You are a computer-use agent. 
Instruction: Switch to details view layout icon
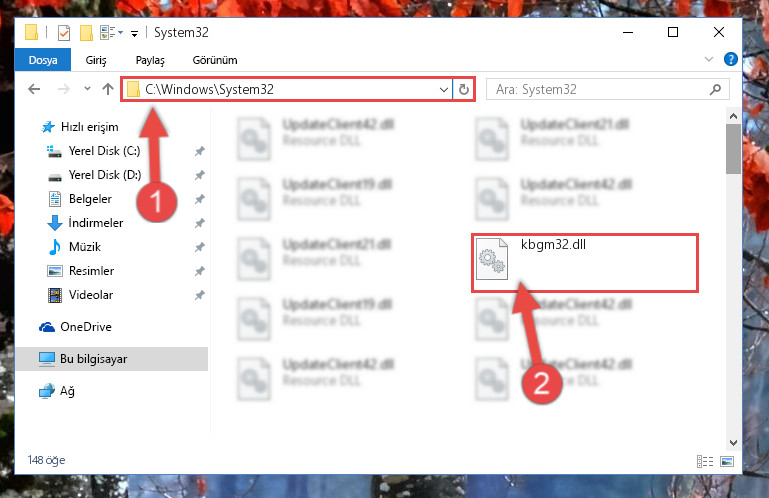tap(705, 461)
